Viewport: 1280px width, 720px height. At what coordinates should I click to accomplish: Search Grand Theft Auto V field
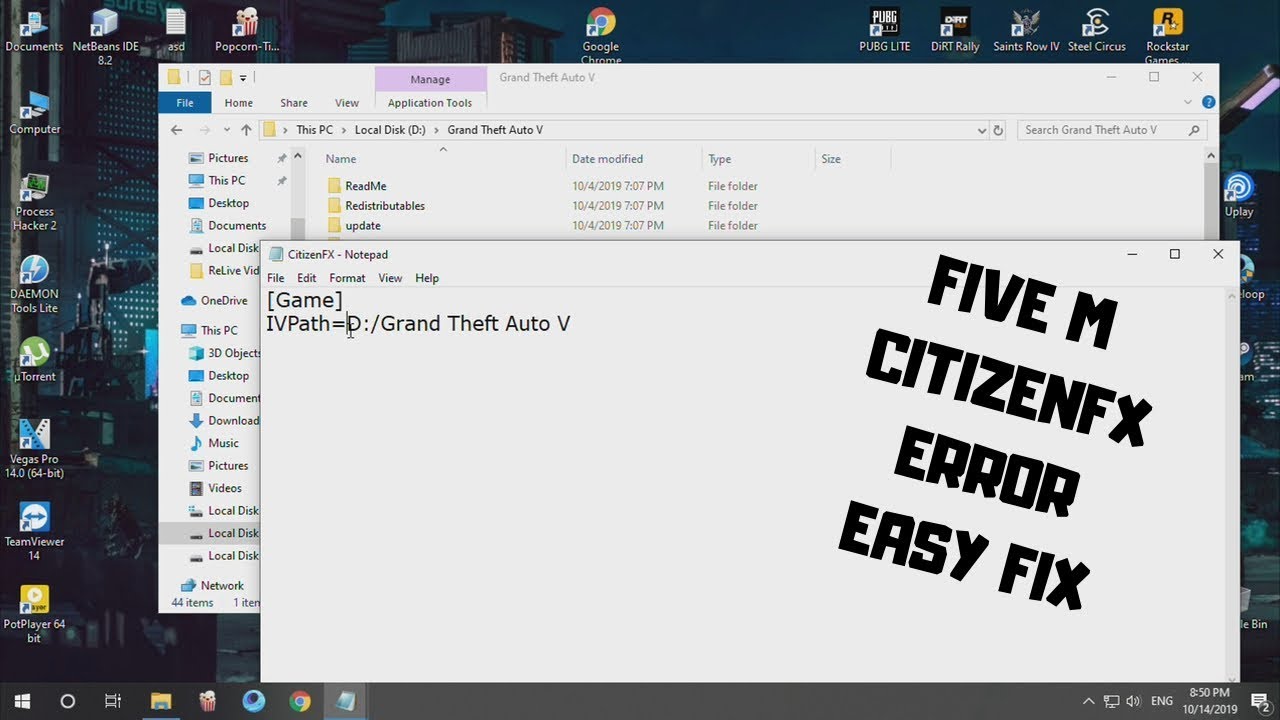tap(1111, 130)
